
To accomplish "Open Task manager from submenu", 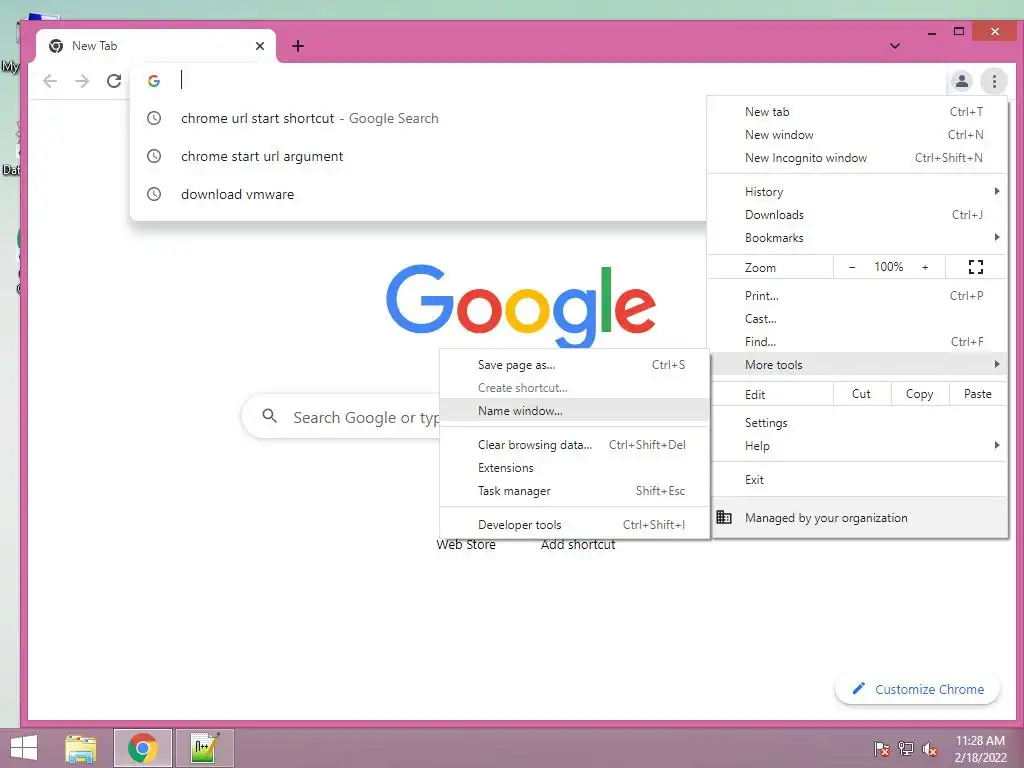I will [574, 490].
